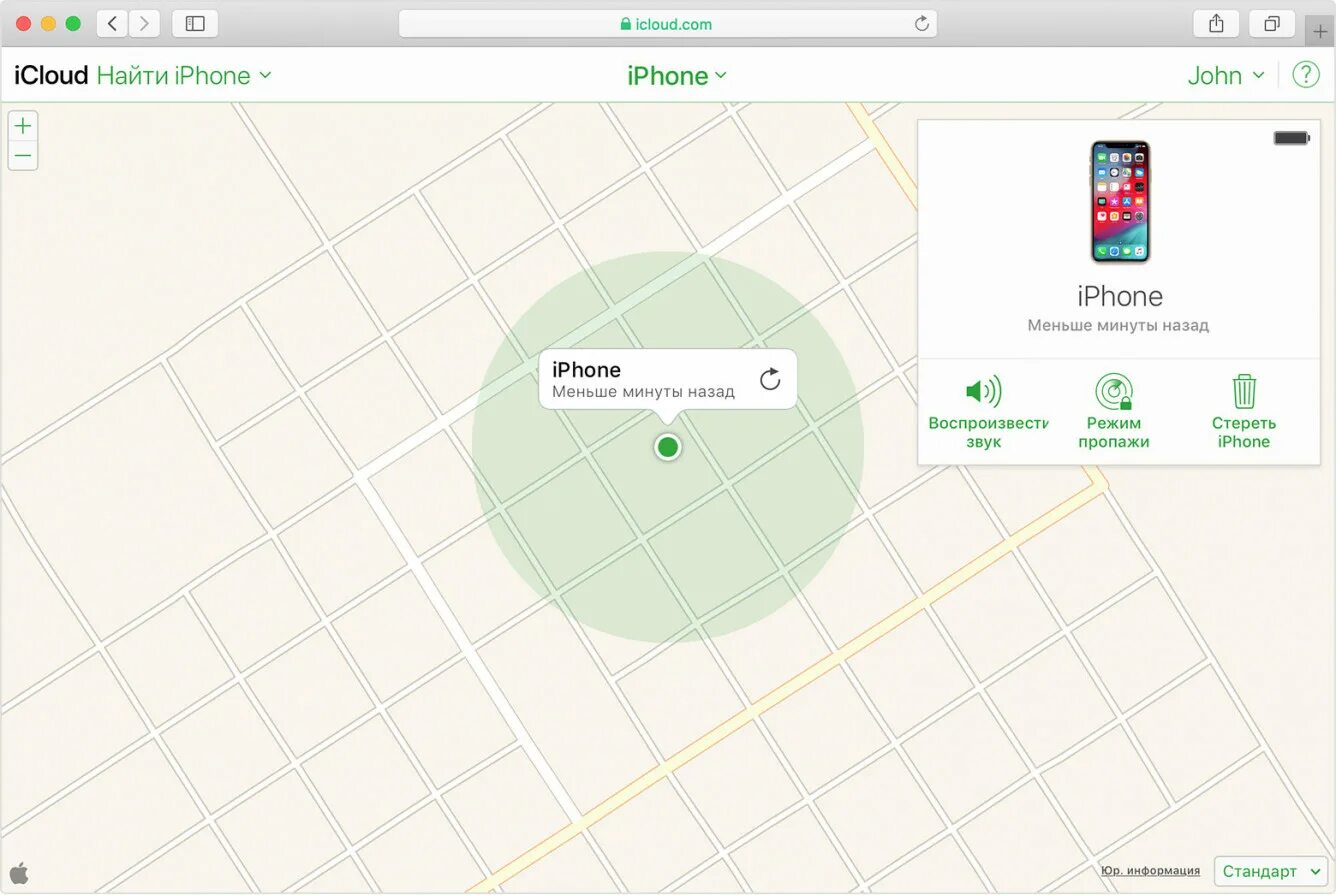Screen dimensions: 1336x895
Task: Go back with Safari back arrow
Action: [112, 23]
